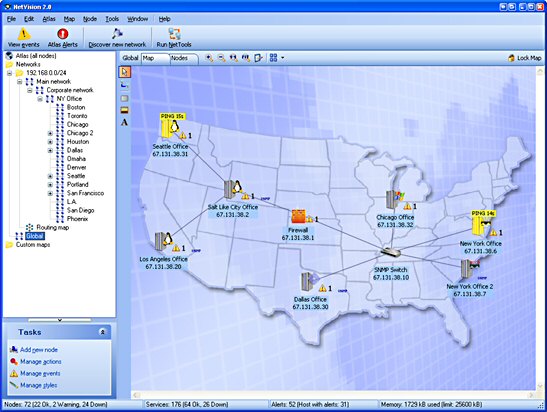
Task: Click the New York Office 2 server icon
Action: point(470,269)
